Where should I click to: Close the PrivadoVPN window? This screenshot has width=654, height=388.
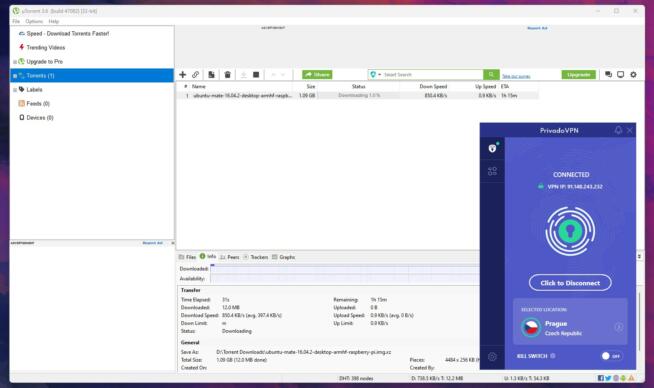click(x=630, y=130)
